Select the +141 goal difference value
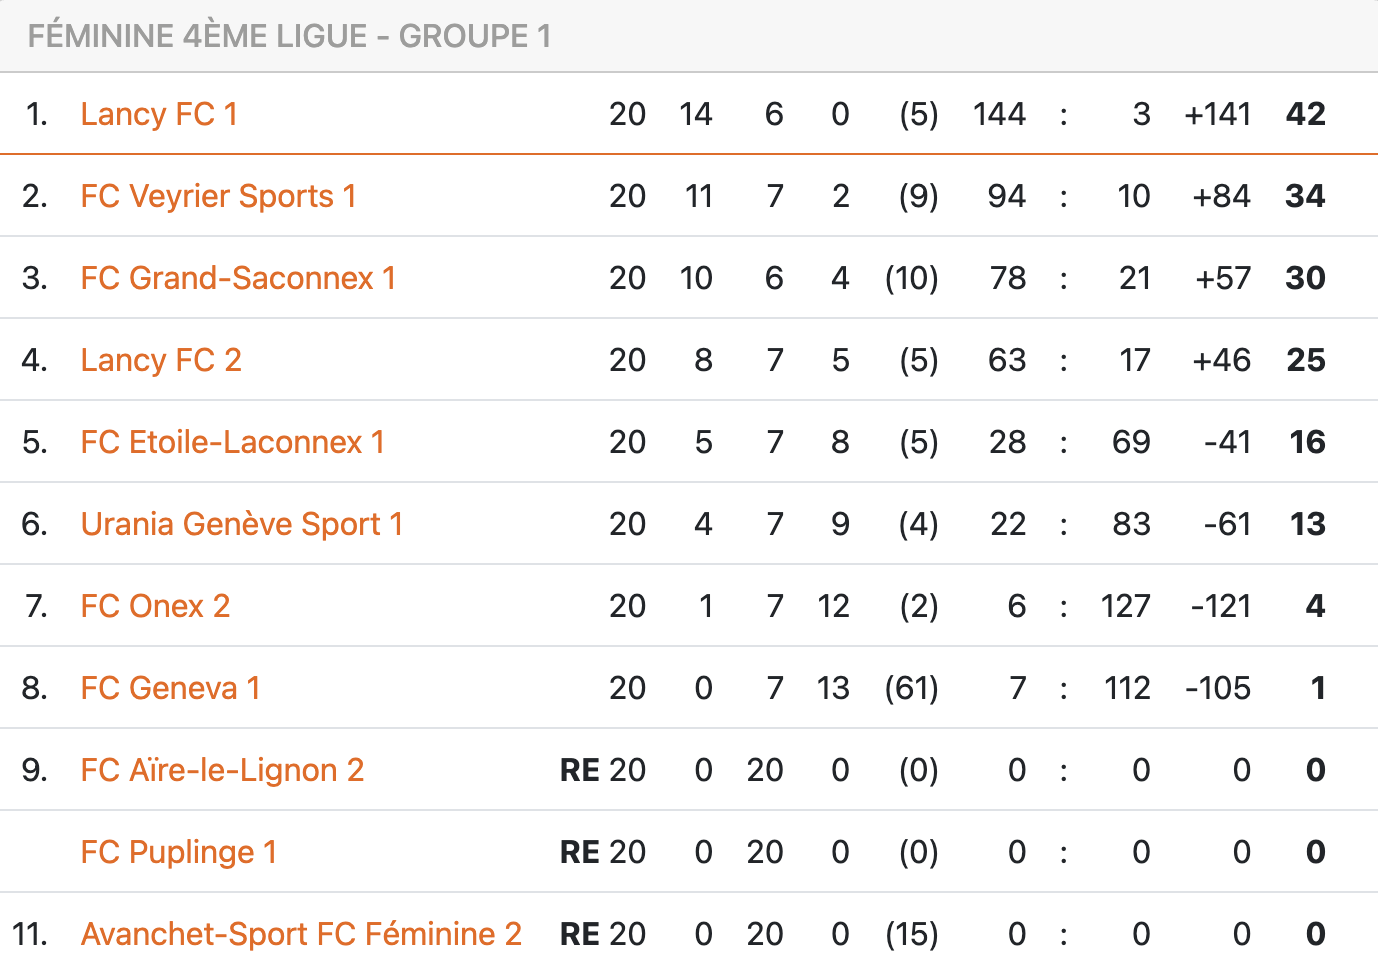1378x966 pixels. point(1217,114)
